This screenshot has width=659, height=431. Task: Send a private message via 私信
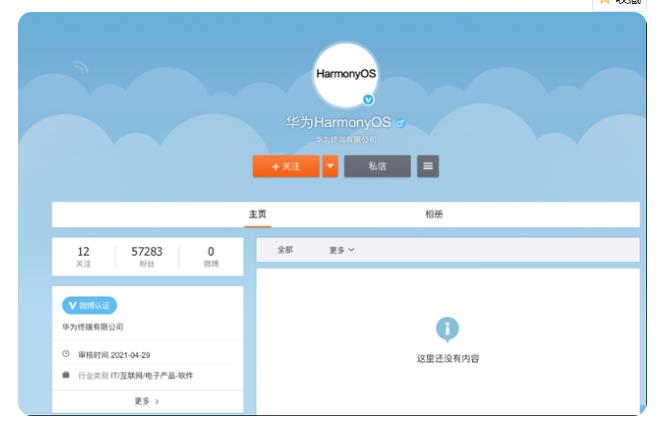377,166
